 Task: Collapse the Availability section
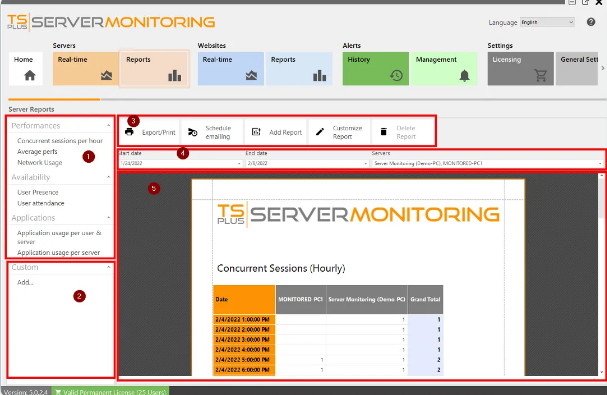[x=108, y=177]
